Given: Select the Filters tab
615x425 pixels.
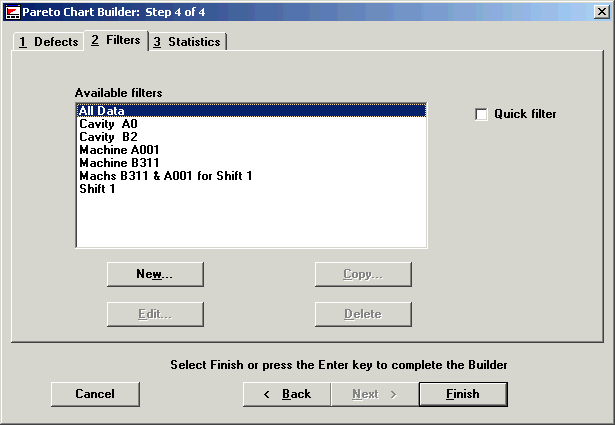Looking at the screenshot, I should pyautogui.click(x=114, y=40).
